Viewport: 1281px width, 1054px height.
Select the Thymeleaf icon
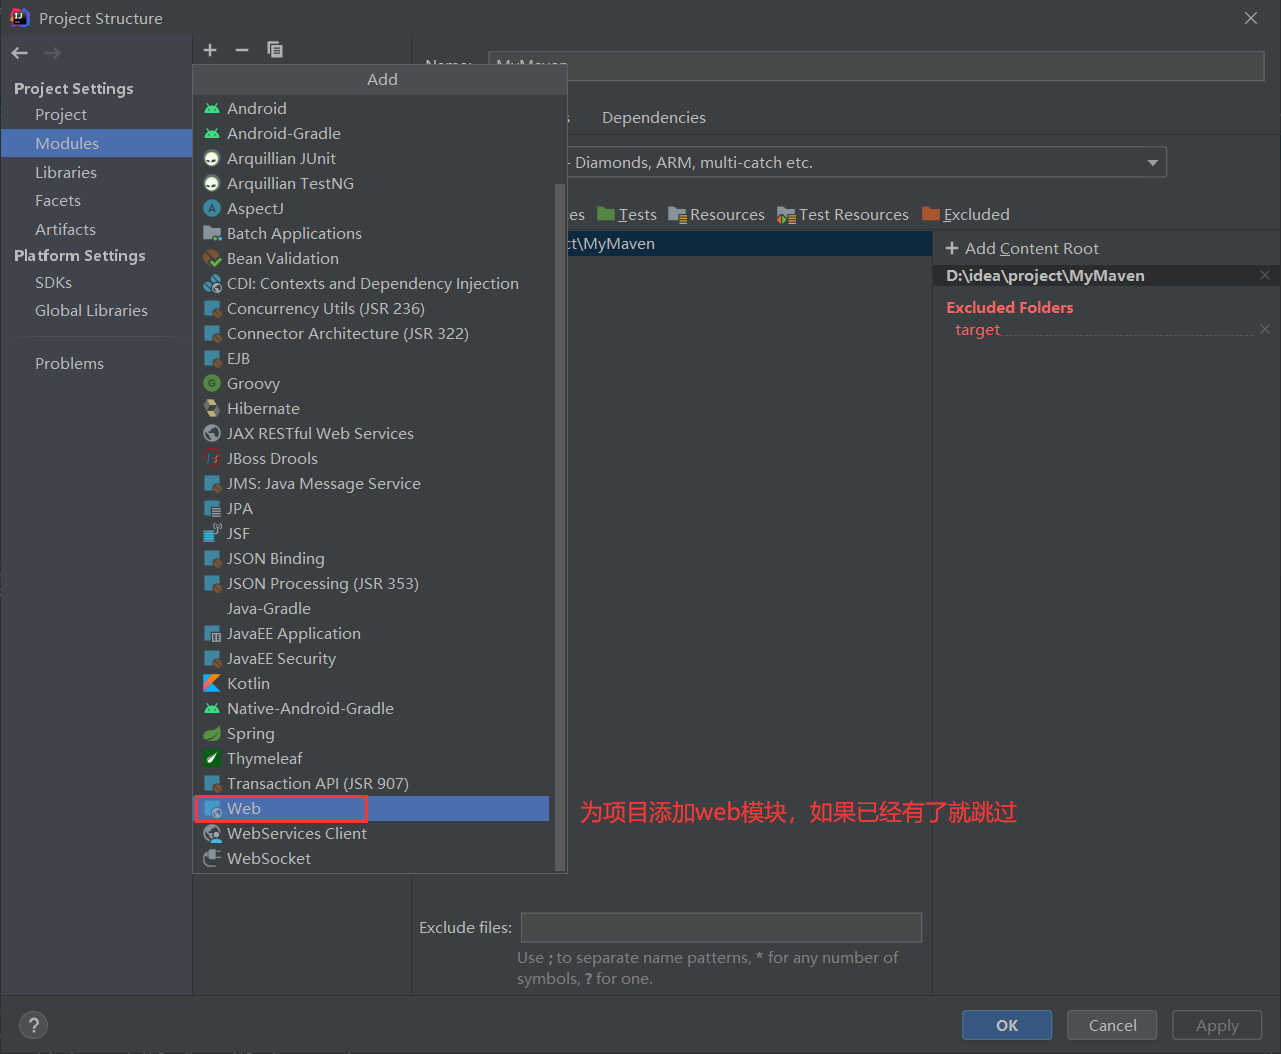[212, 758]
